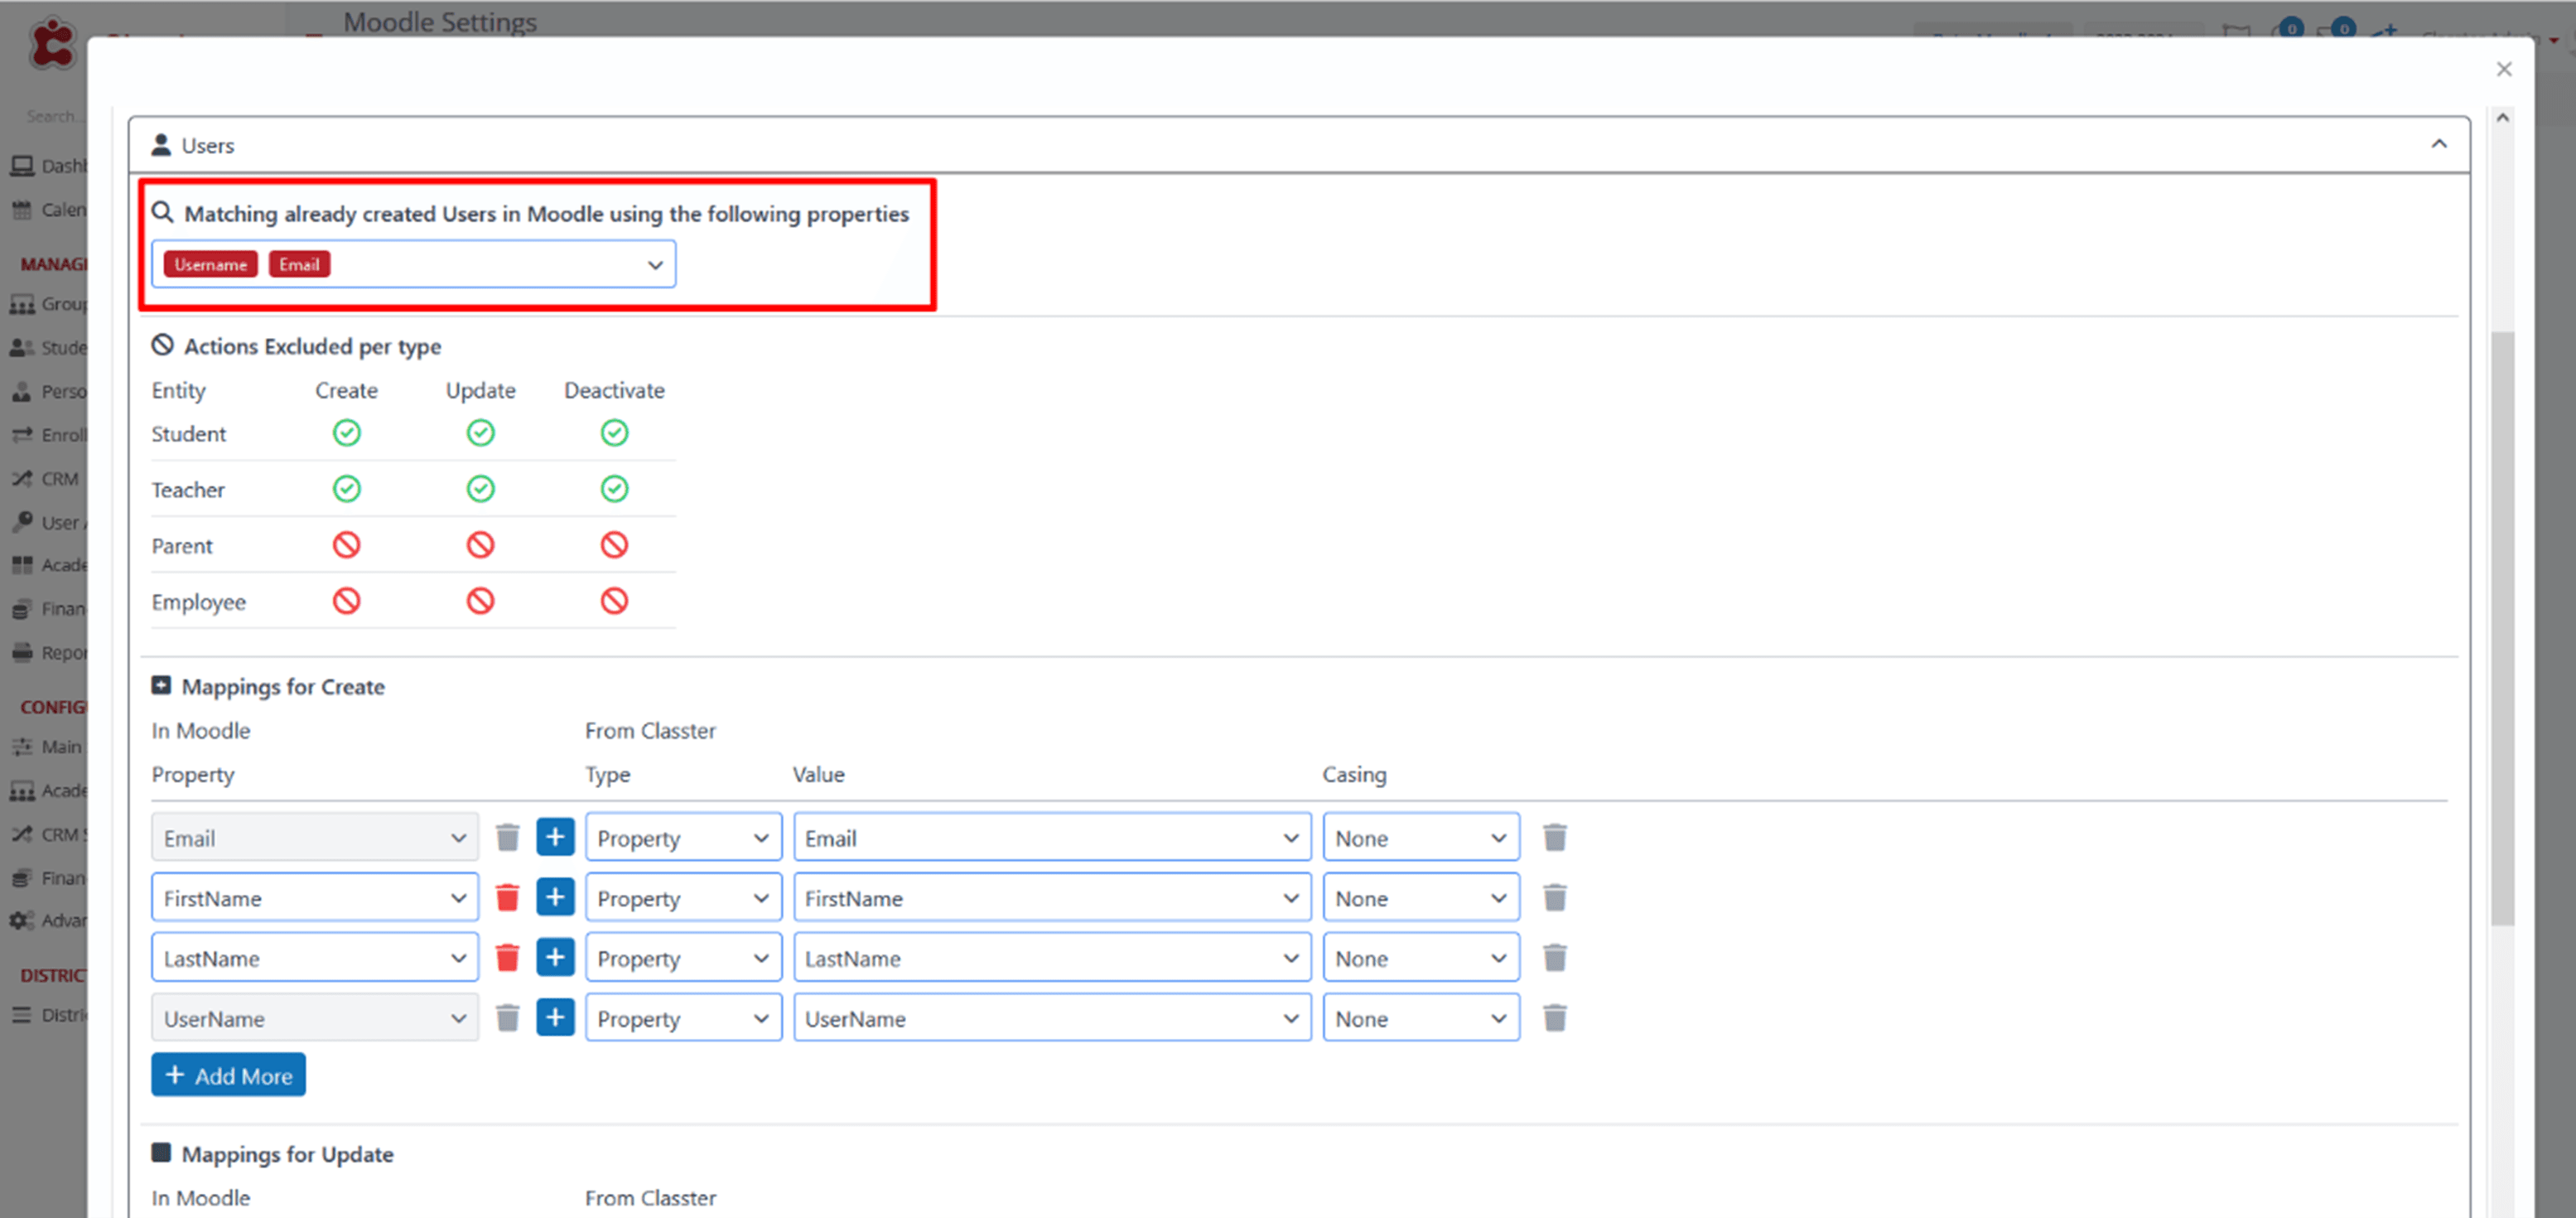Toggle Parent Update excluded icon
The height and width of the screenshot is (1218, 2576).
coord(481,545)
